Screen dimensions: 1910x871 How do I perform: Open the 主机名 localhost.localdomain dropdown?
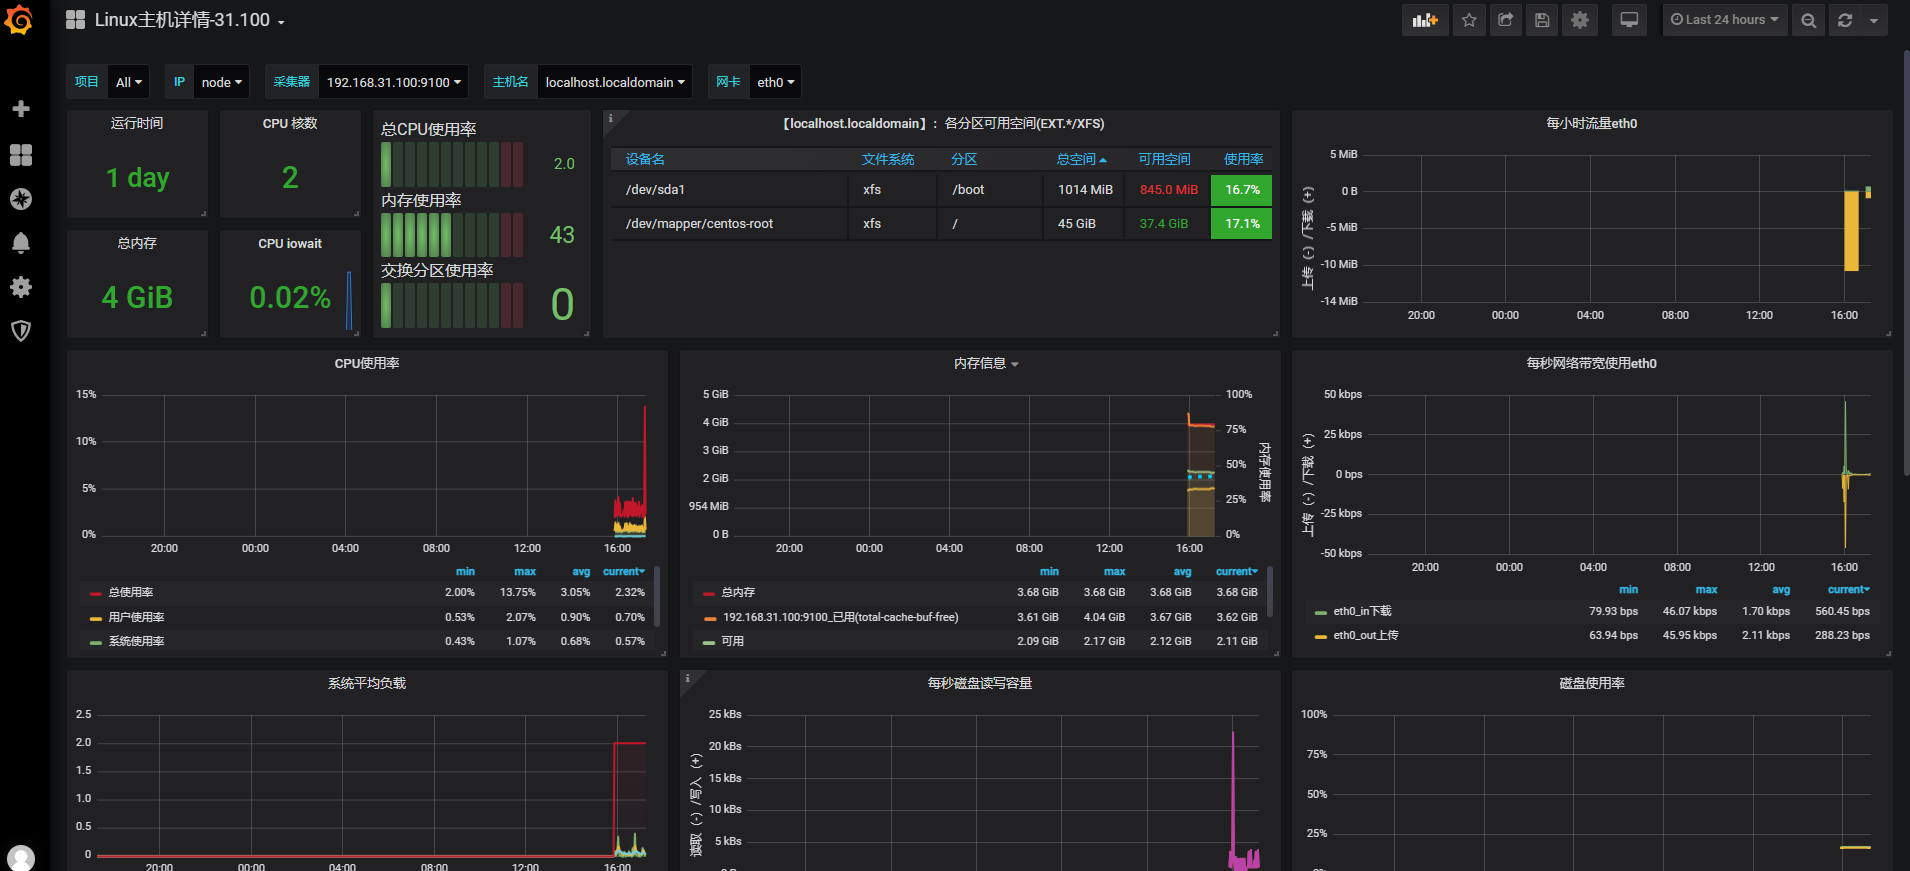(615, 82)
